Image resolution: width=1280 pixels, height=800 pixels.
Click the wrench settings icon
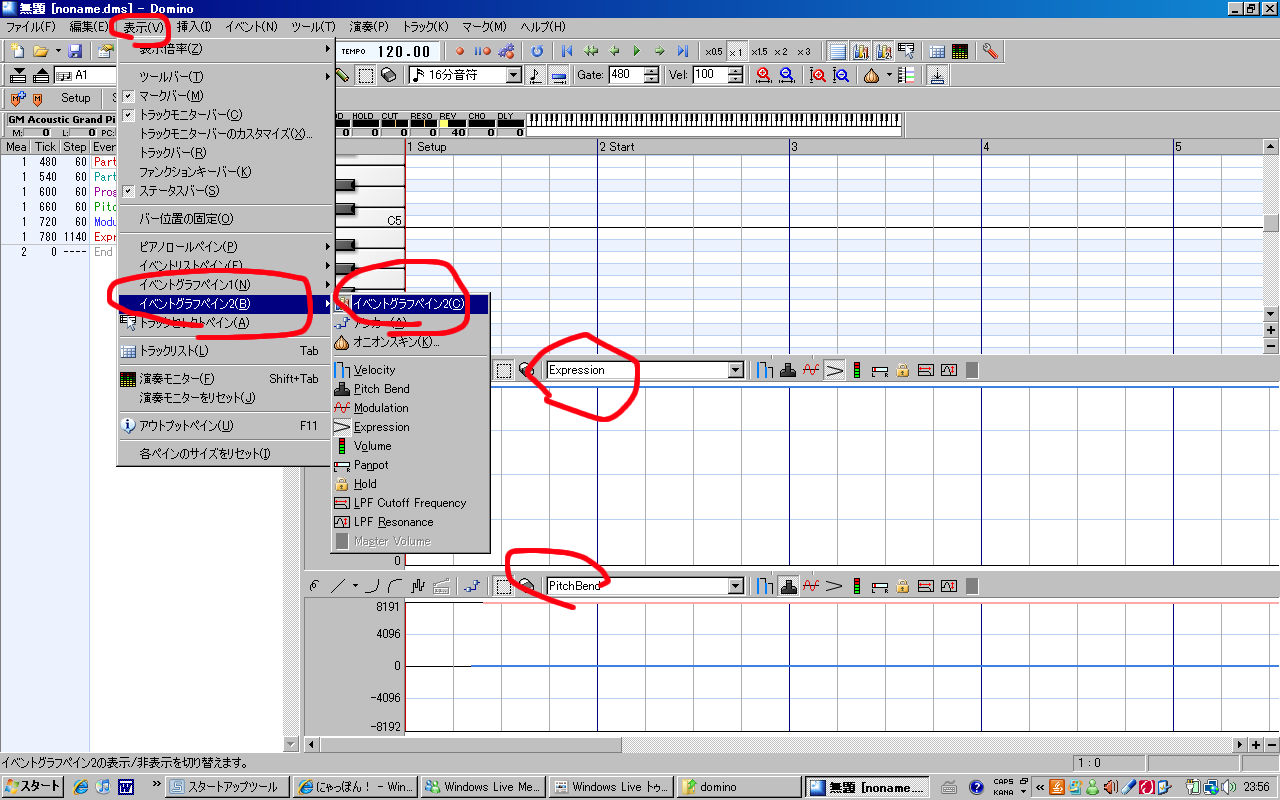[990, 51]
